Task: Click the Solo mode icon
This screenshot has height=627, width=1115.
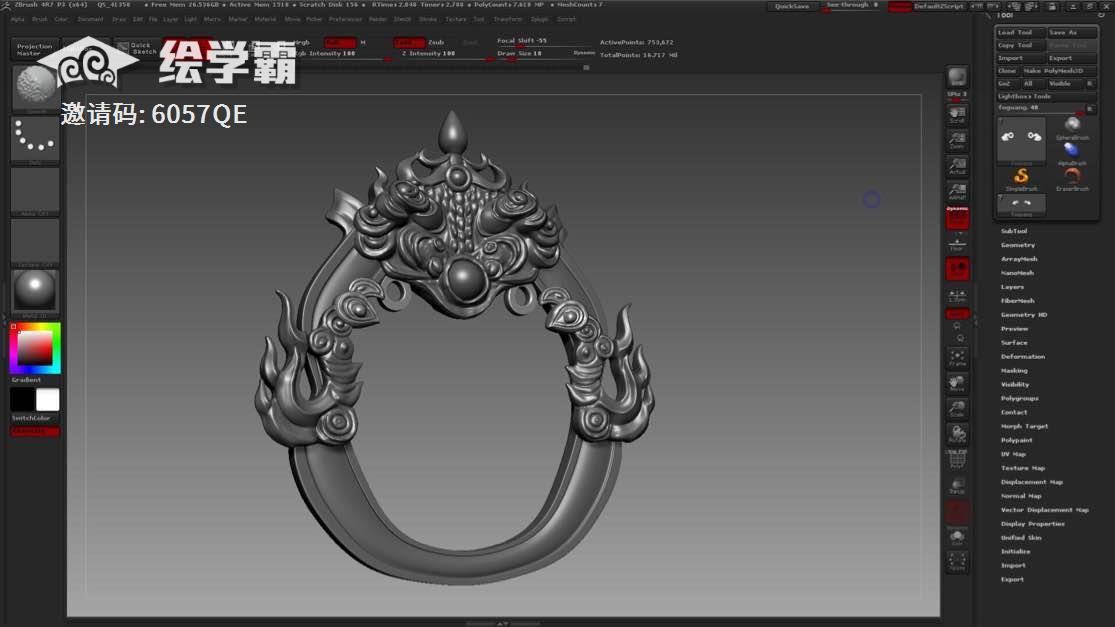Action: [957, 537]
